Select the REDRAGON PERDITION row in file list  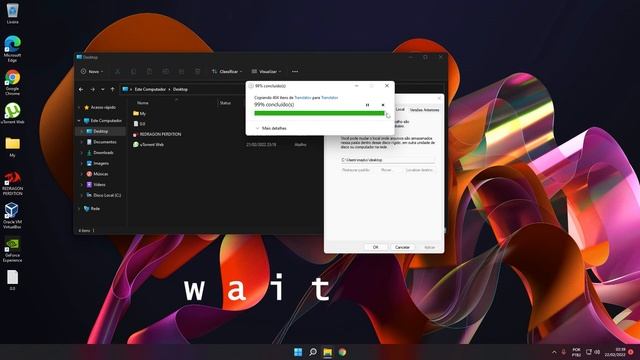tap(157, 134)
